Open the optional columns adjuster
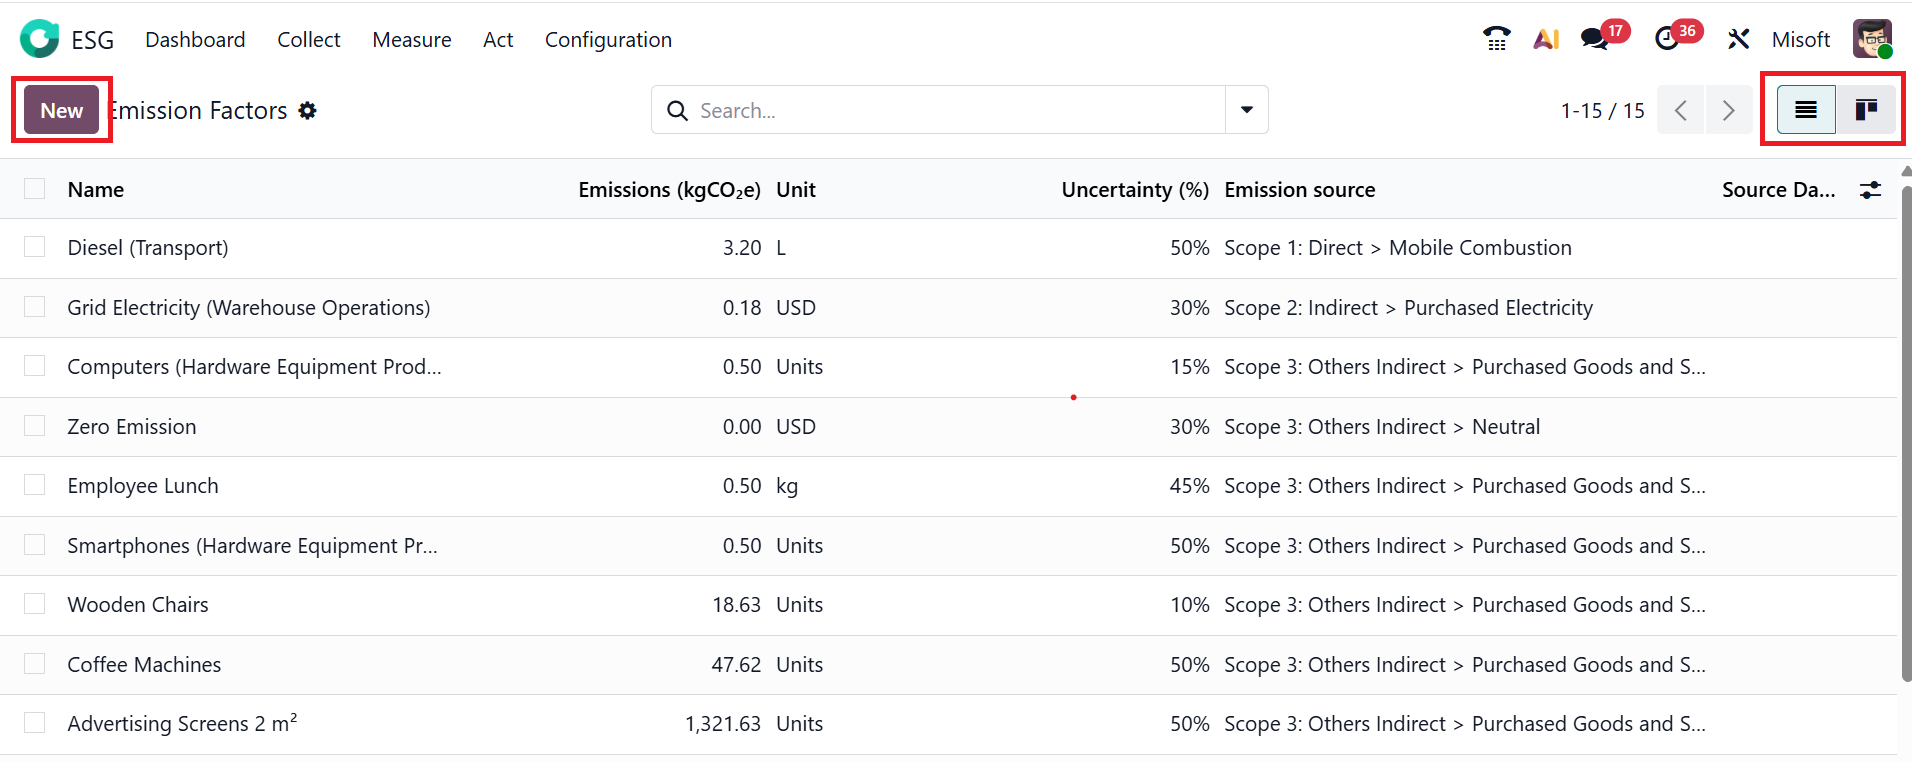This screenshot has height=762, width=1912. [x=1870, y=190]
